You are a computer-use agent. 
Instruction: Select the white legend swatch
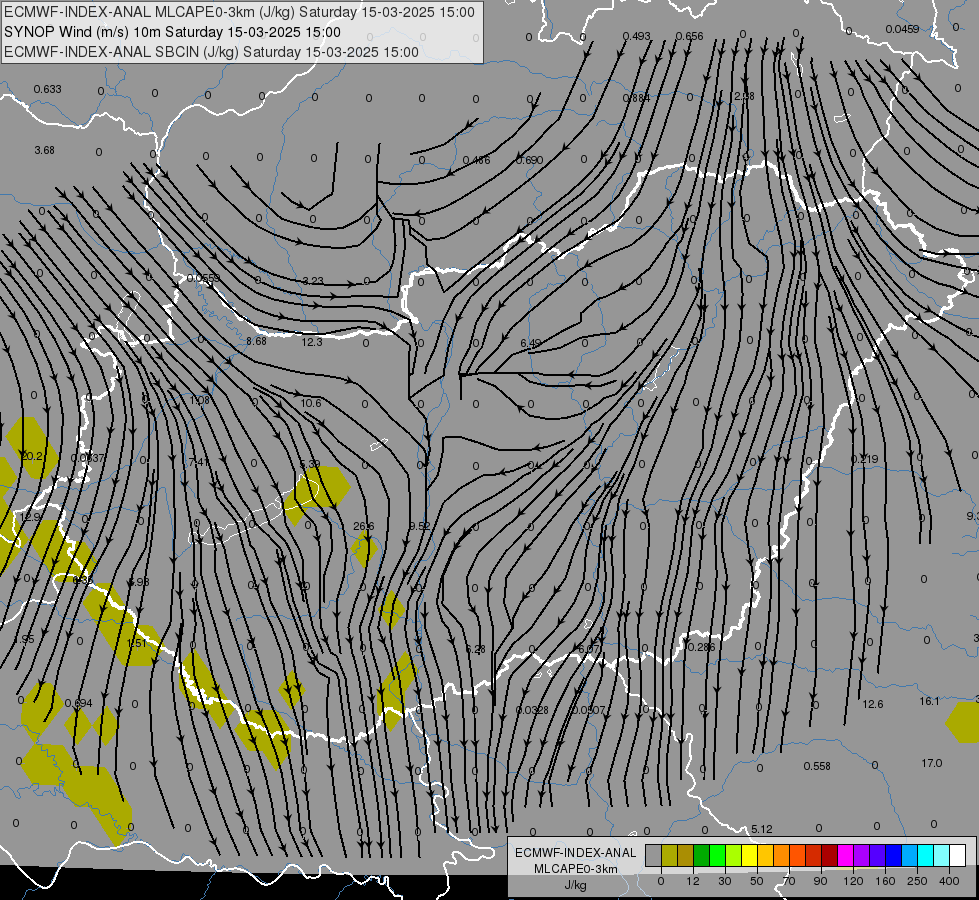[x=958, y=855]
